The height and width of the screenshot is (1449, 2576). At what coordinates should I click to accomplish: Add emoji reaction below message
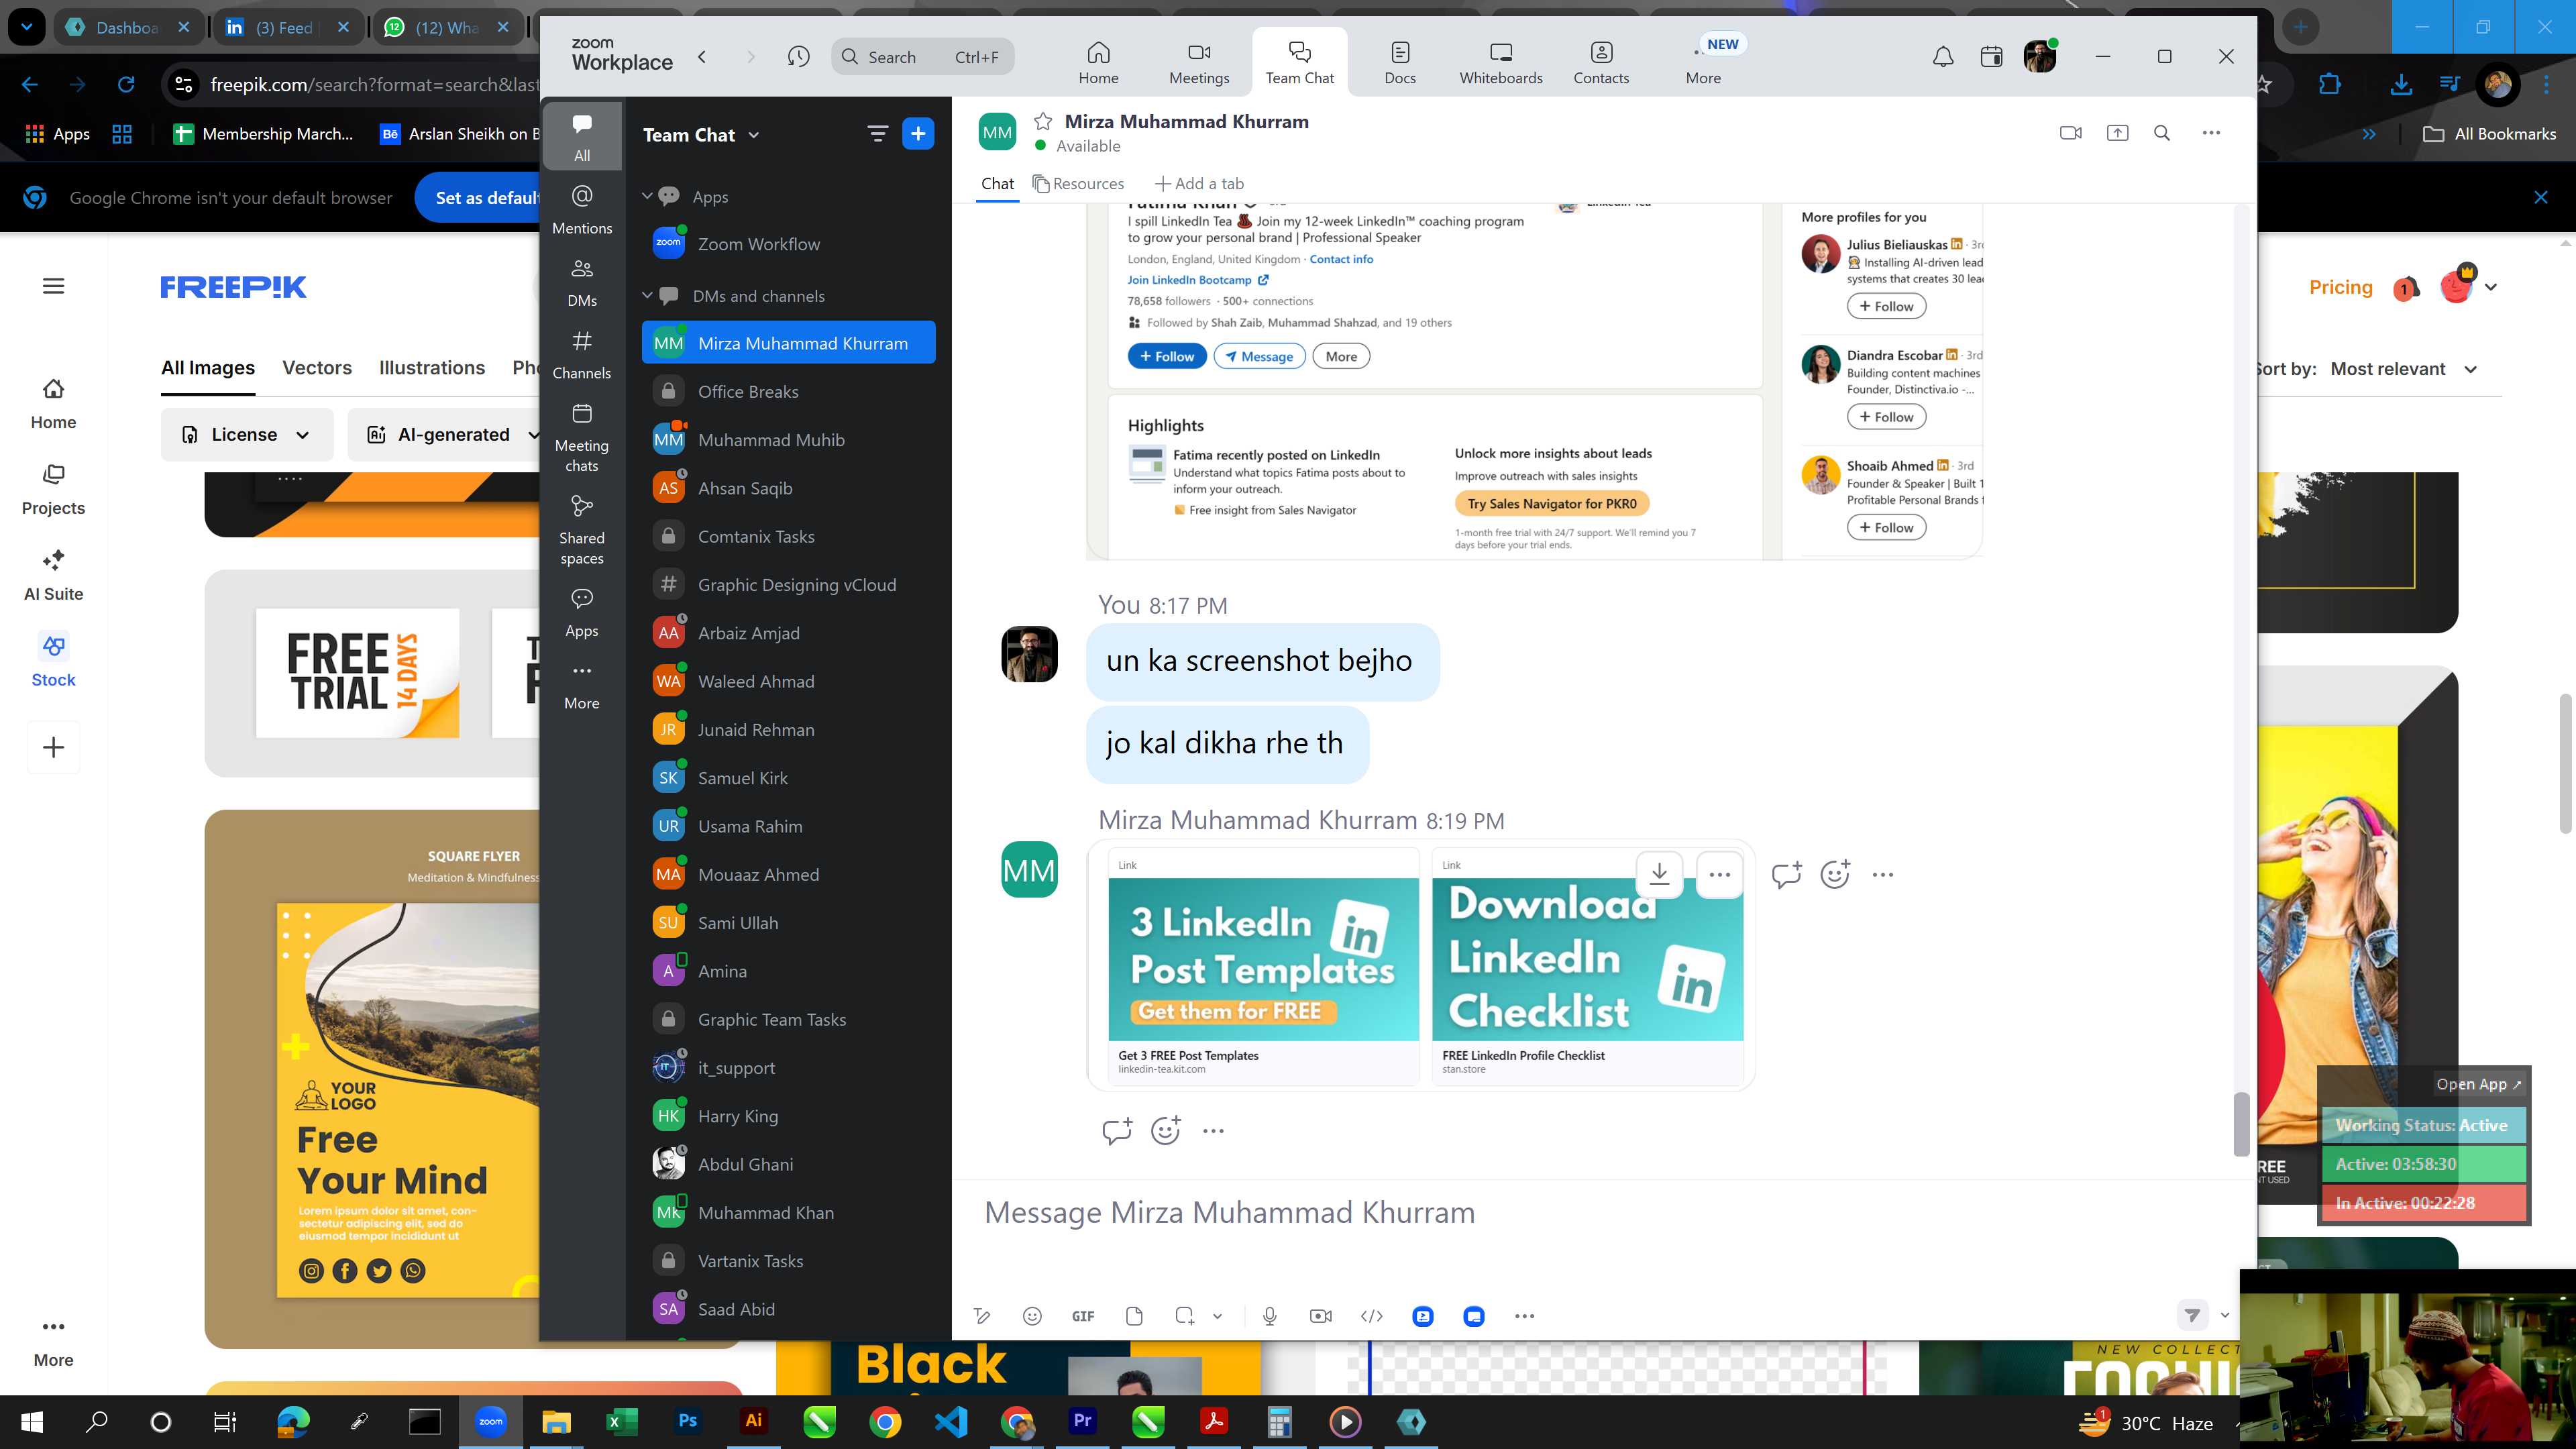[x=1165, y=1130]
